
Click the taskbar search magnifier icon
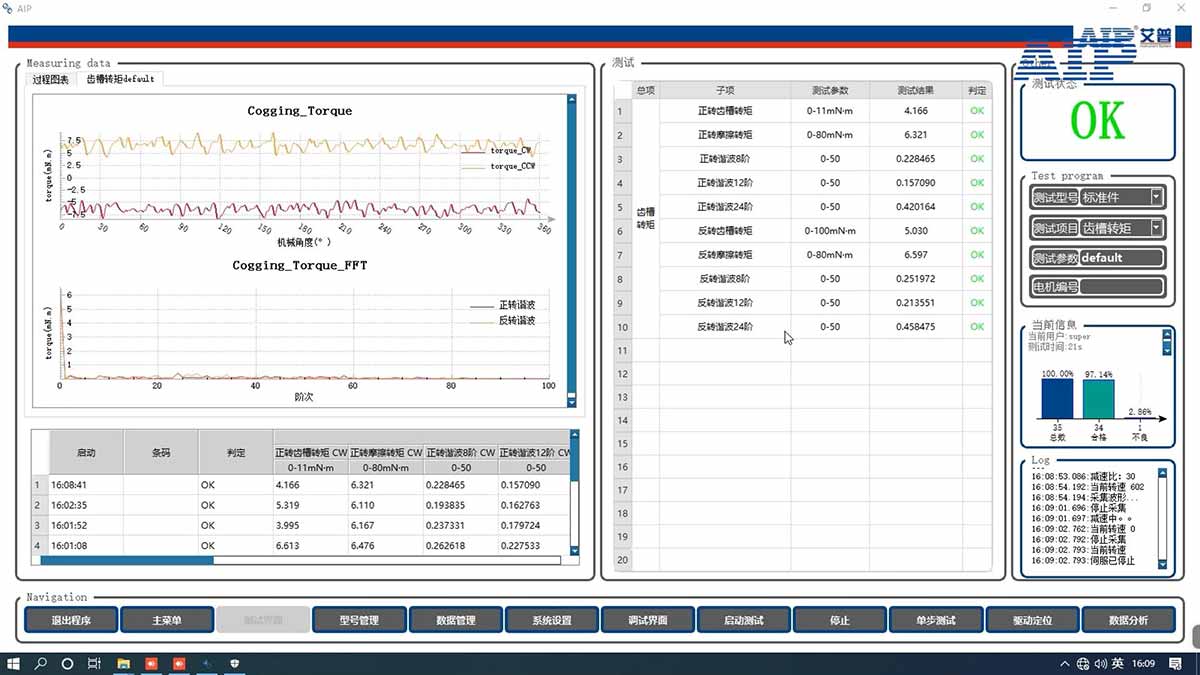tap(41, 664)
